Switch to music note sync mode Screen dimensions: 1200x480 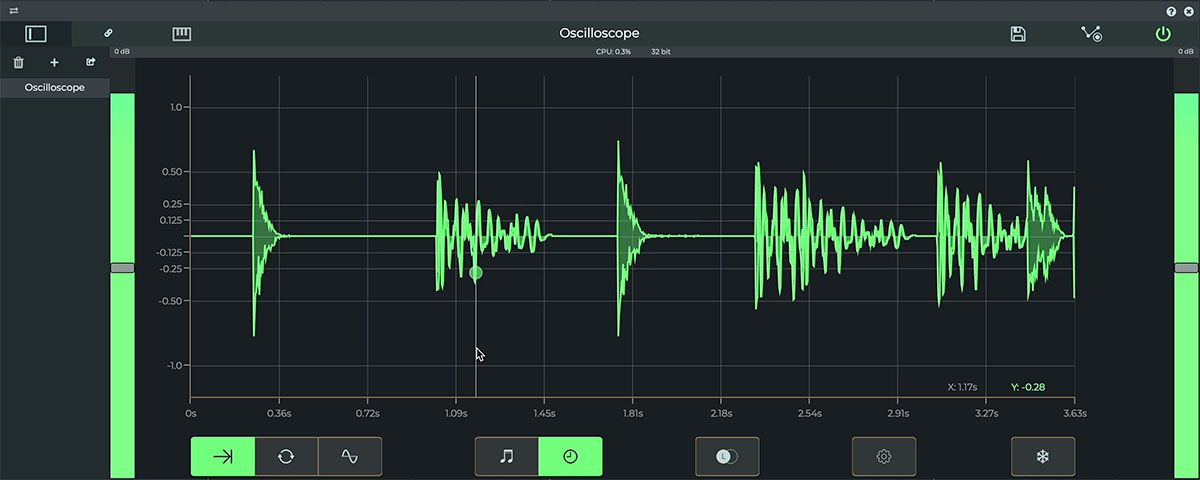(x=507, y=456)
